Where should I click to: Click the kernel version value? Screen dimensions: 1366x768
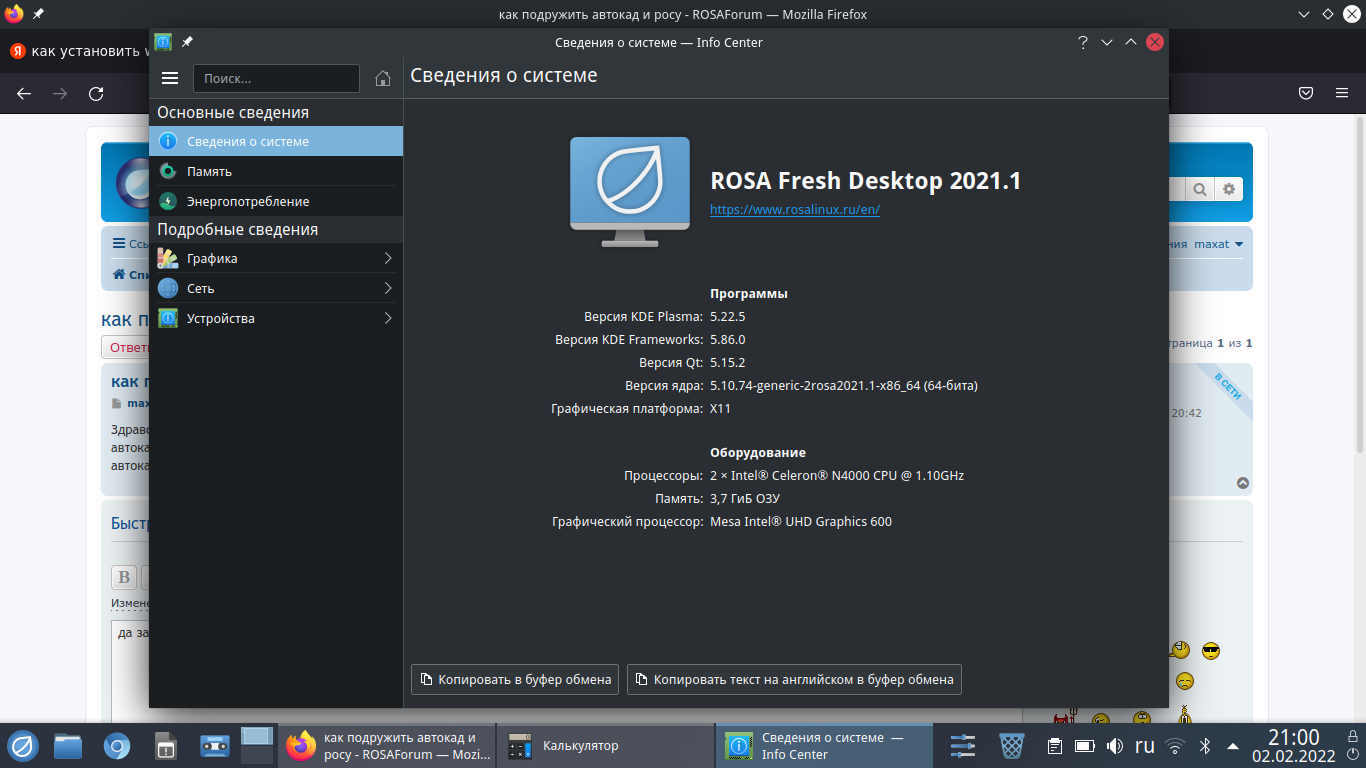pos(844,385)
